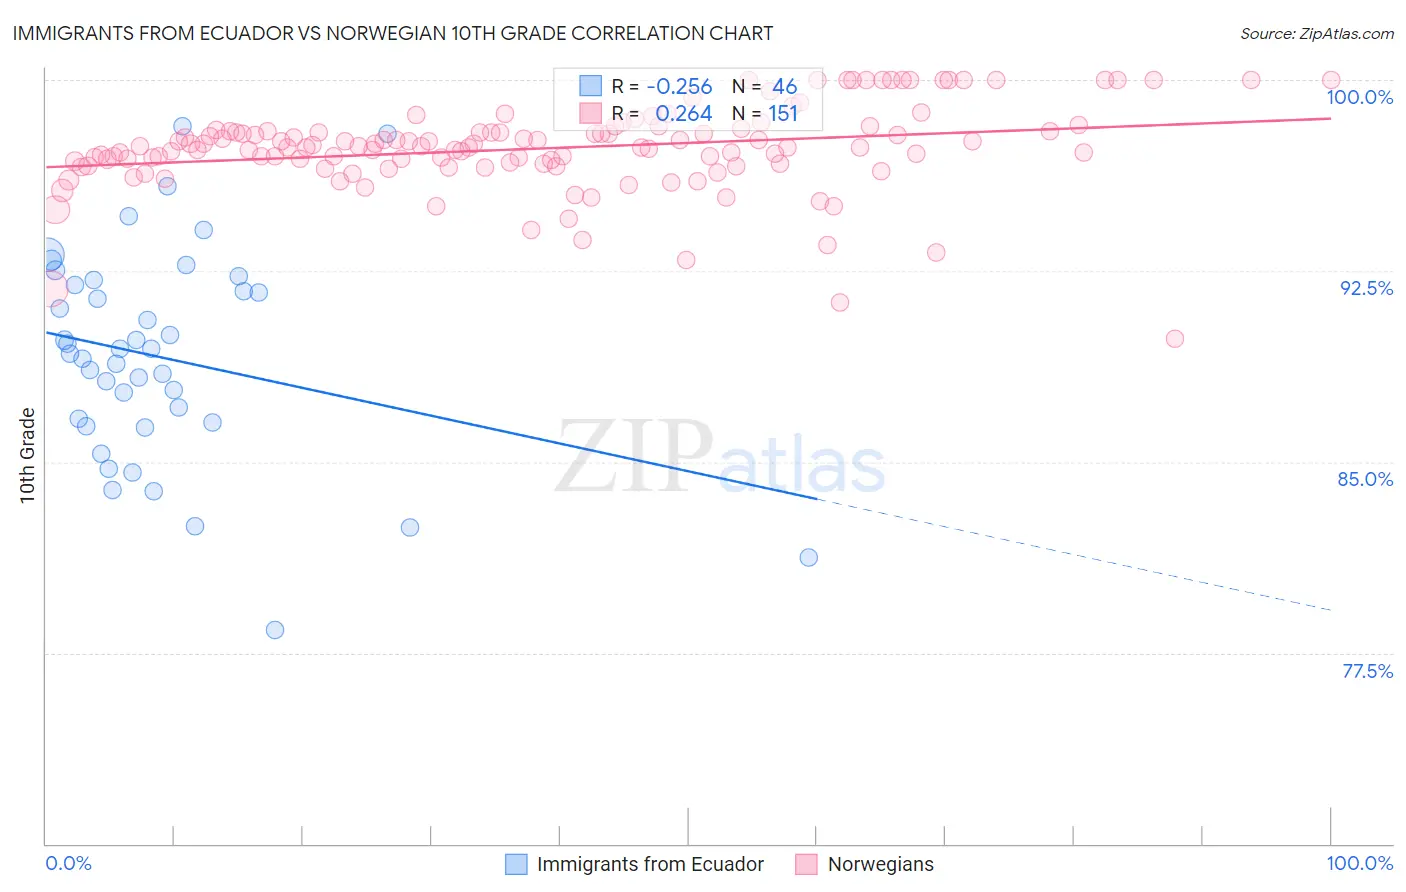
Task: Click the rightmost blue data point near 81%
Action: [x=809, y=557]
